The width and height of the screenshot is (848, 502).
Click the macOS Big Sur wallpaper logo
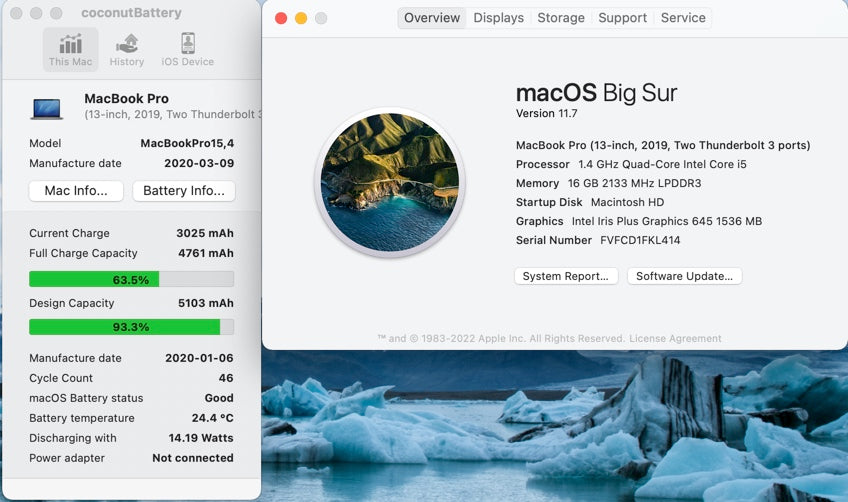coord(389,182)
